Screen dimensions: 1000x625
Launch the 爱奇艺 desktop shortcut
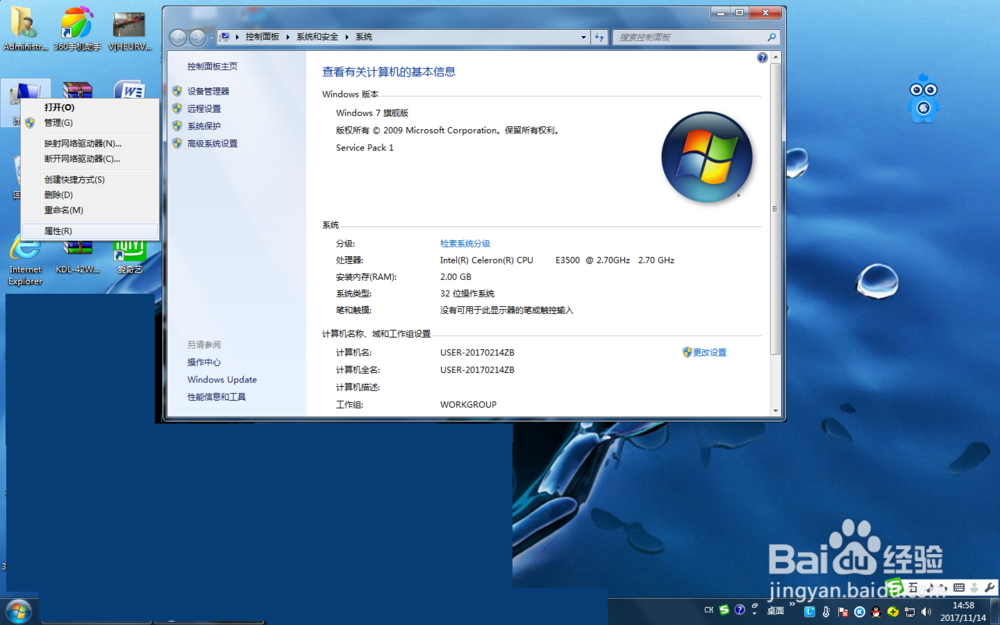[129, 258]
